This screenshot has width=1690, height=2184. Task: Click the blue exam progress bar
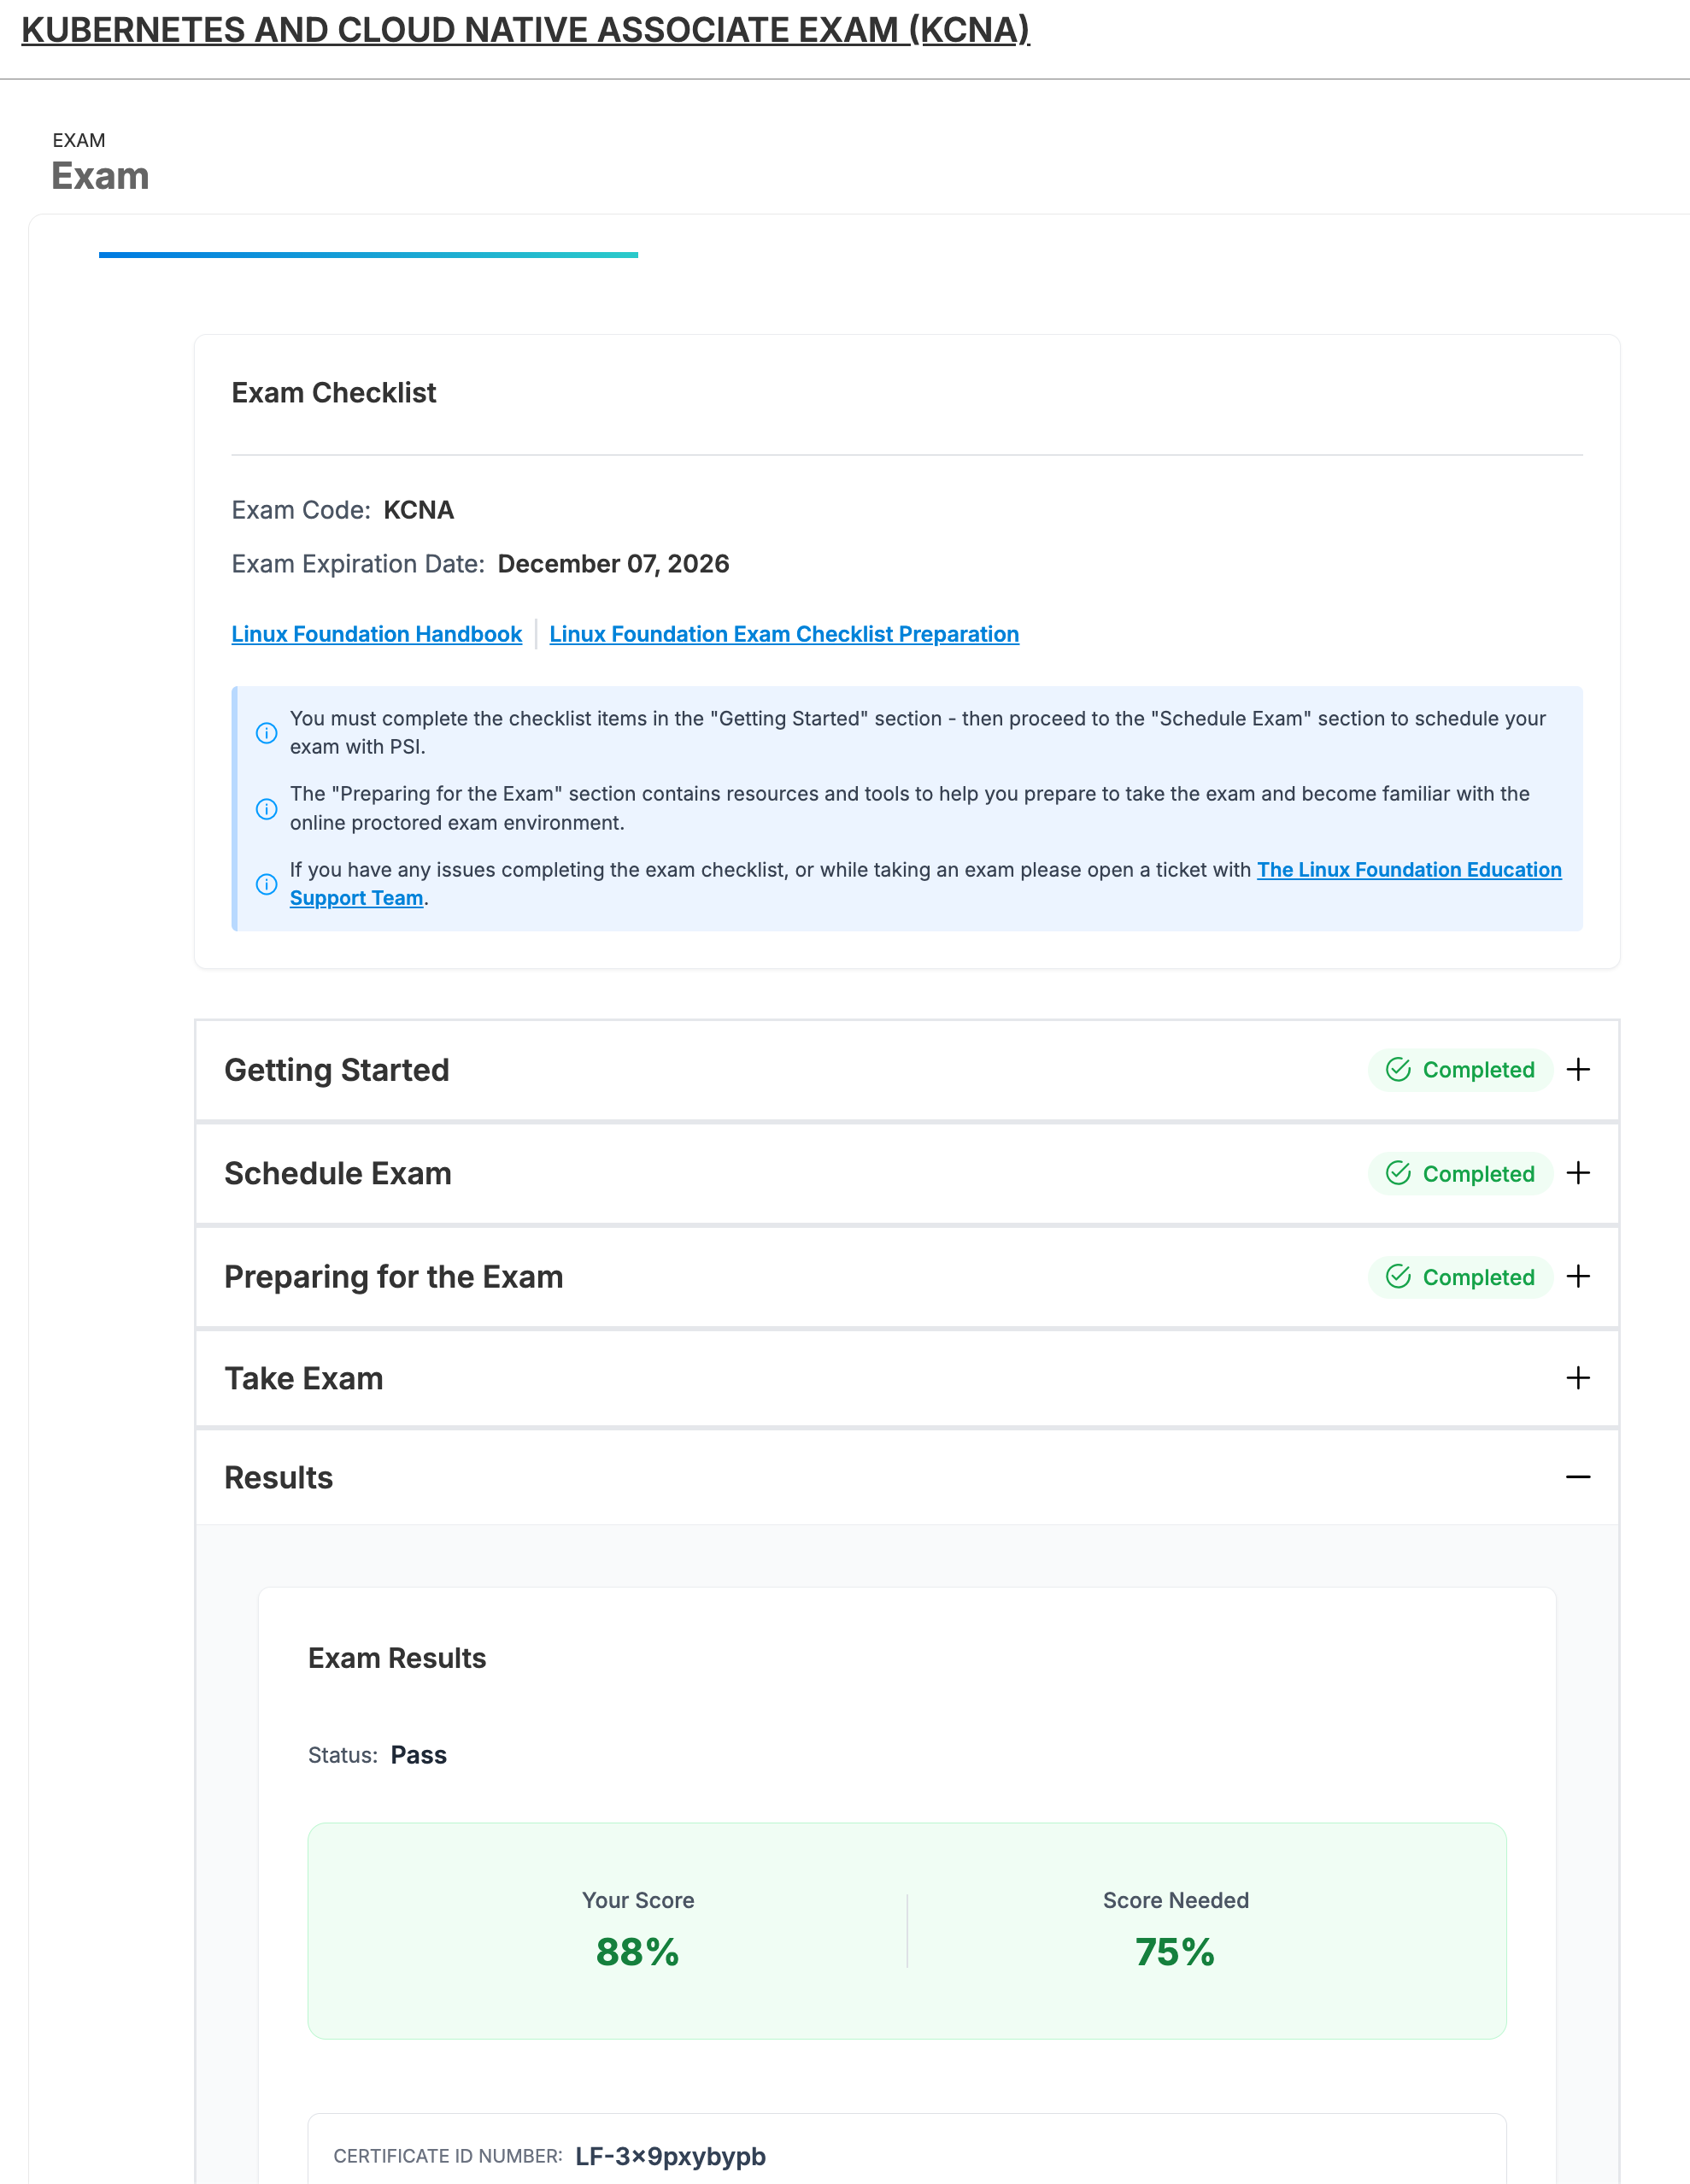(368, 255)
